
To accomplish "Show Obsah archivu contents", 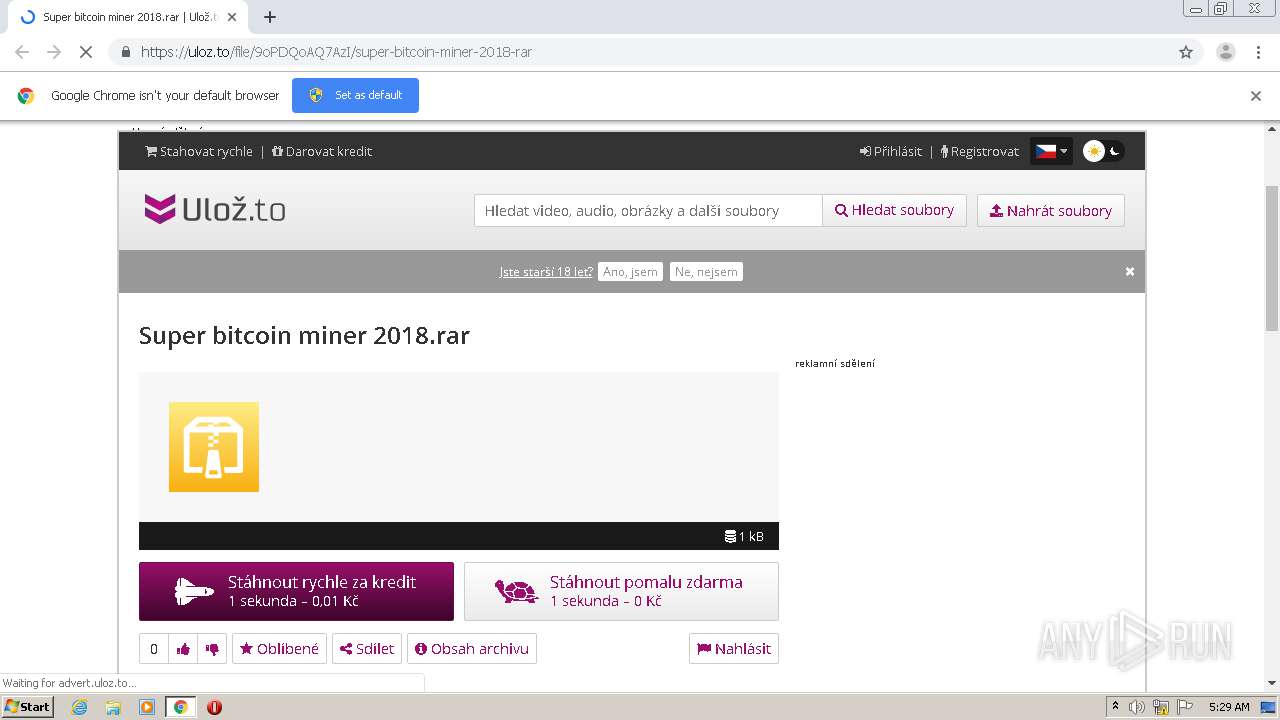I will point(472,649).
